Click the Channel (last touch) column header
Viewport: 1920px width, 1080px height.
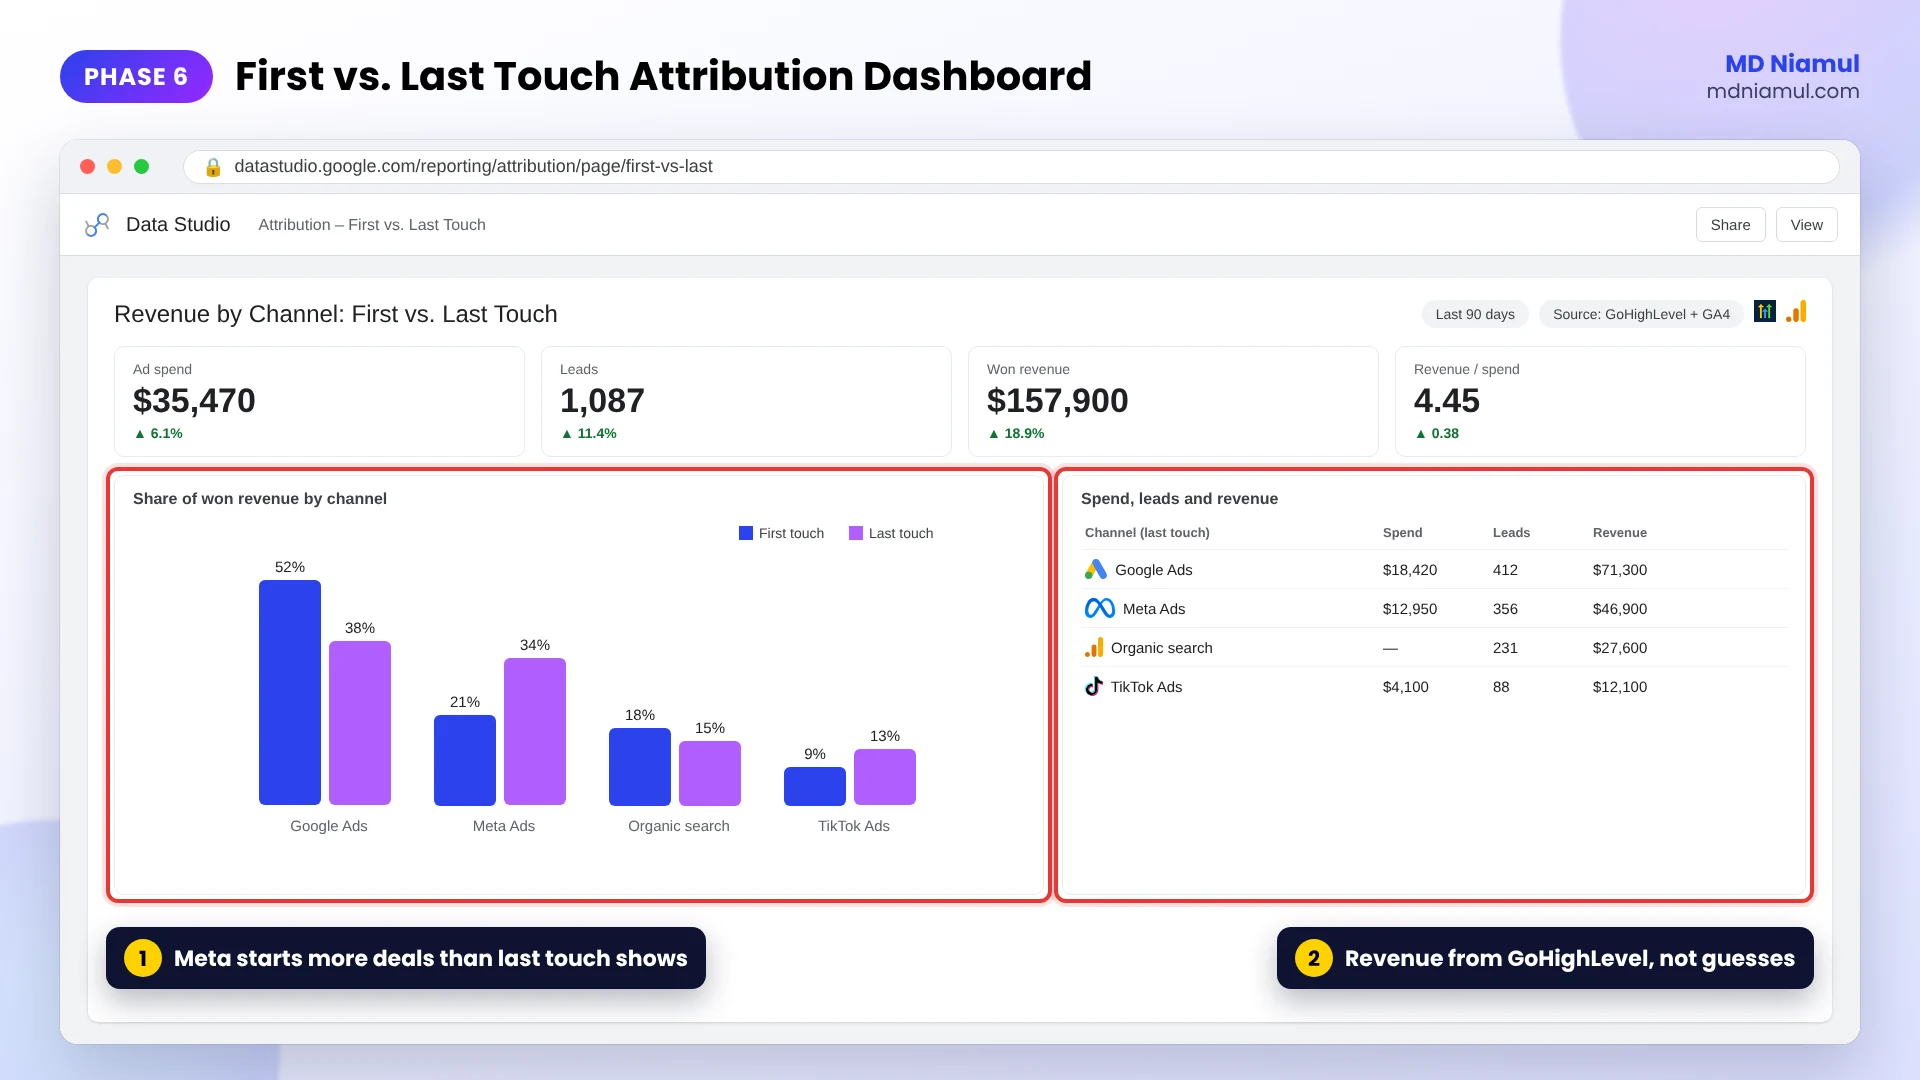1147,533
